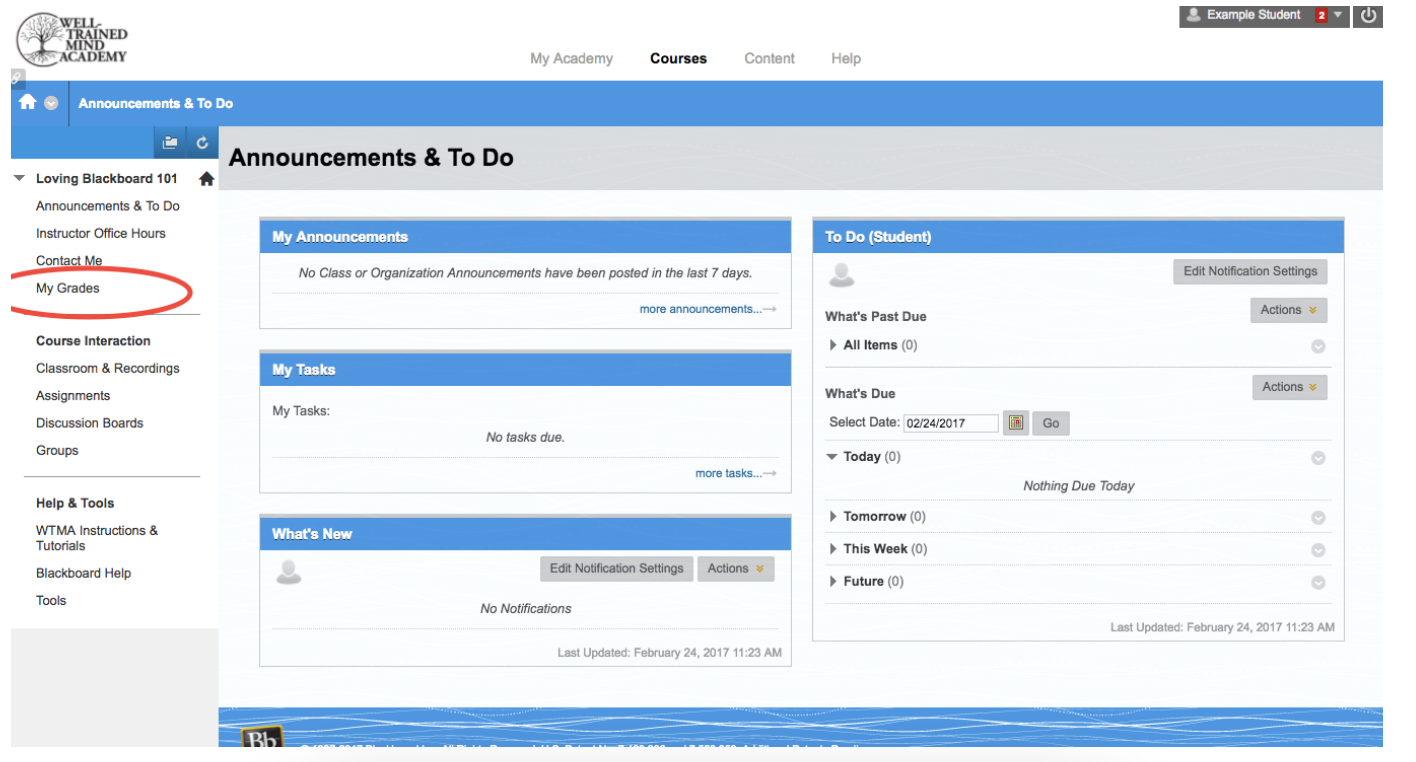Open the display course menu folder icon
The image size is (1416, 762).
pyautogui.click(x=170, y=142)
